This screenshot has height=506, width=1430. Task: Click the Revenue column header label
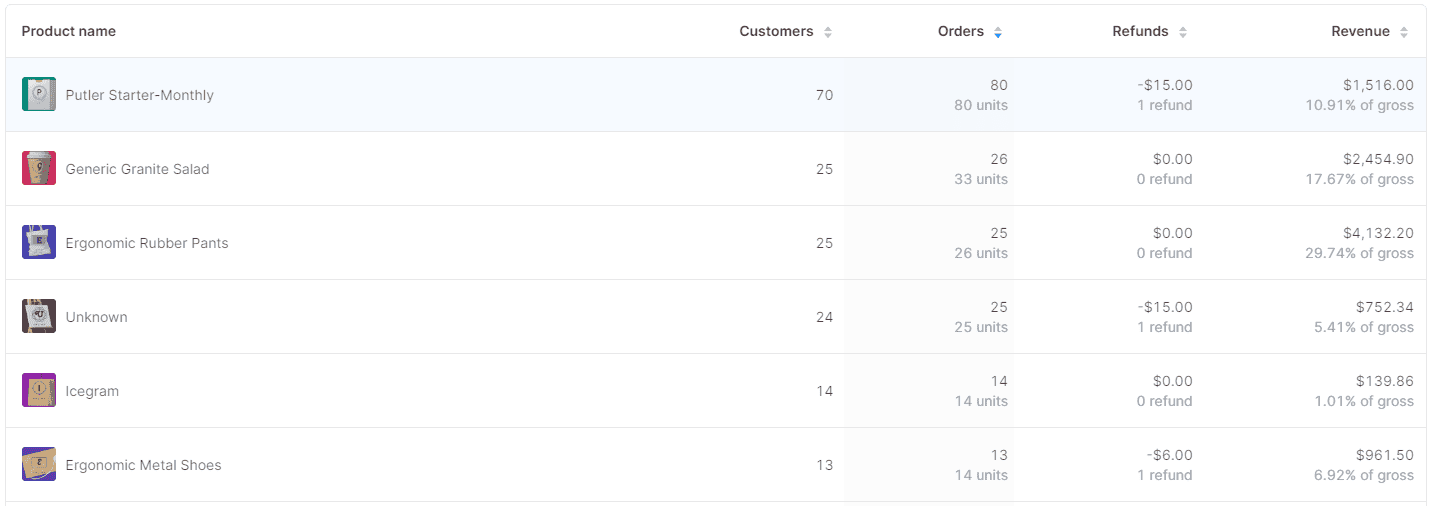tap(1360, 31)
